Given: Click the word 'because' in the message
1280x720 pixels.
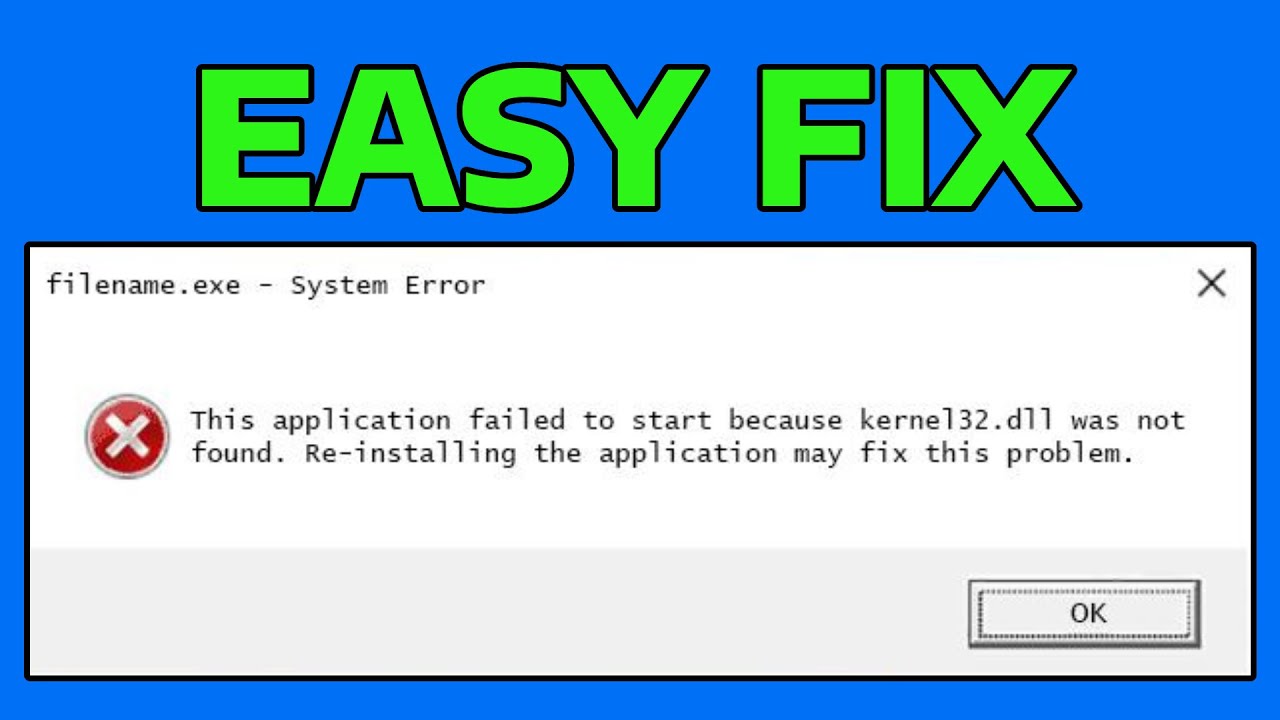Looking at the screenshot, I should [x=785, y=419].
